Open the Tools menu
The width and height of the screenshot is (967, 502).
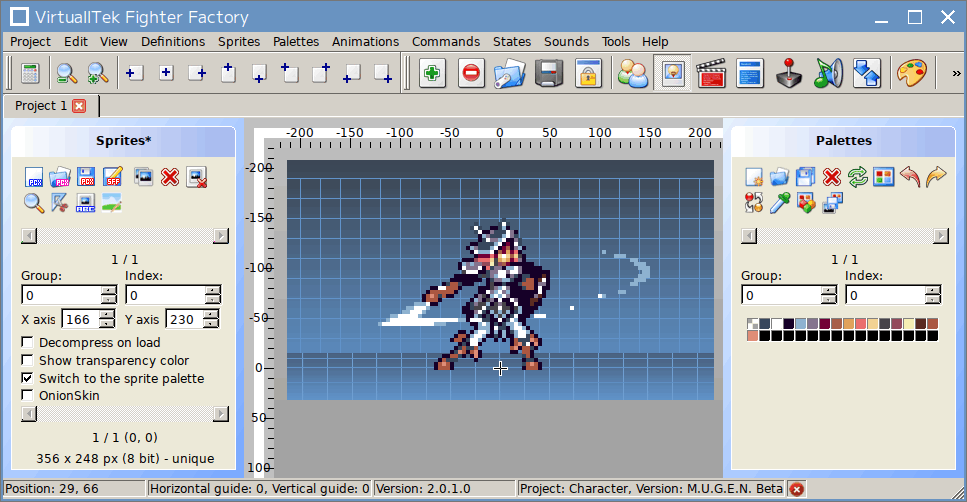tap(616, 41)
